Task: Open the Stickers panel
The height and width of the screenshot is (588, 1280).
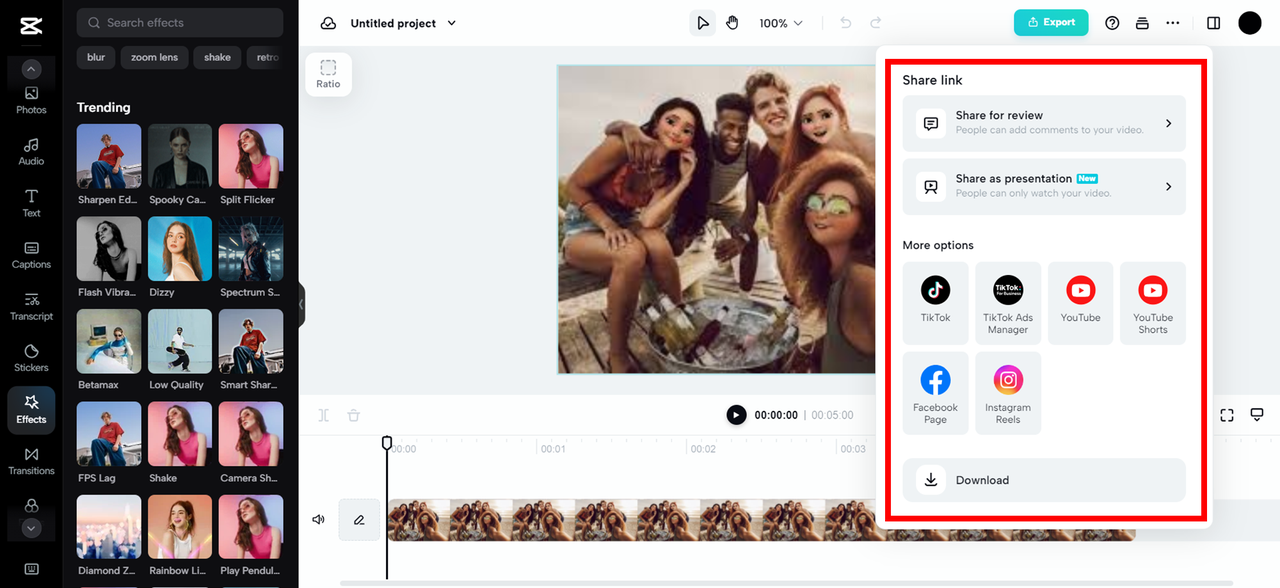Action: (x=31, y=358)
